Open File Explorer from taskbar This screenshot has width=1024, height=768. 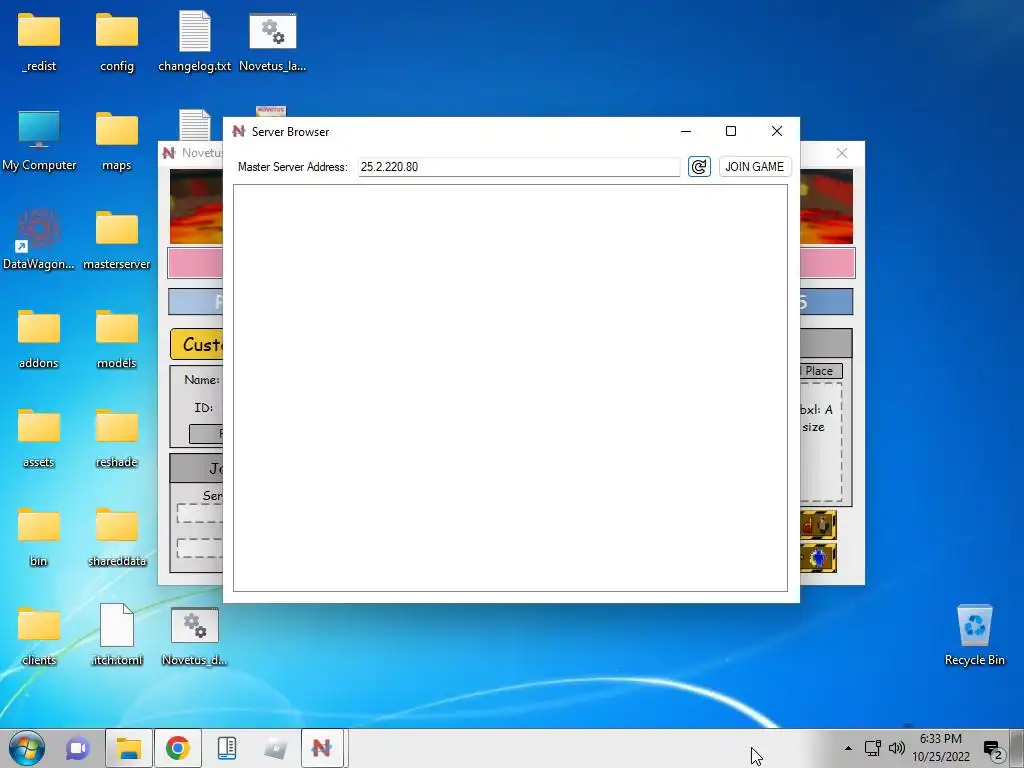(129, 748)
